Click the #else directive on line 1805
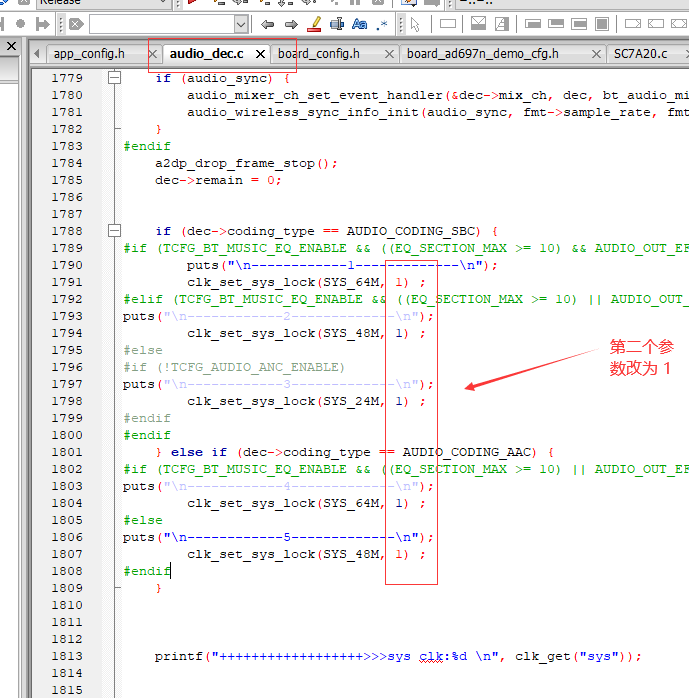The width and height of the screenshot is (689, 698). 143,520
